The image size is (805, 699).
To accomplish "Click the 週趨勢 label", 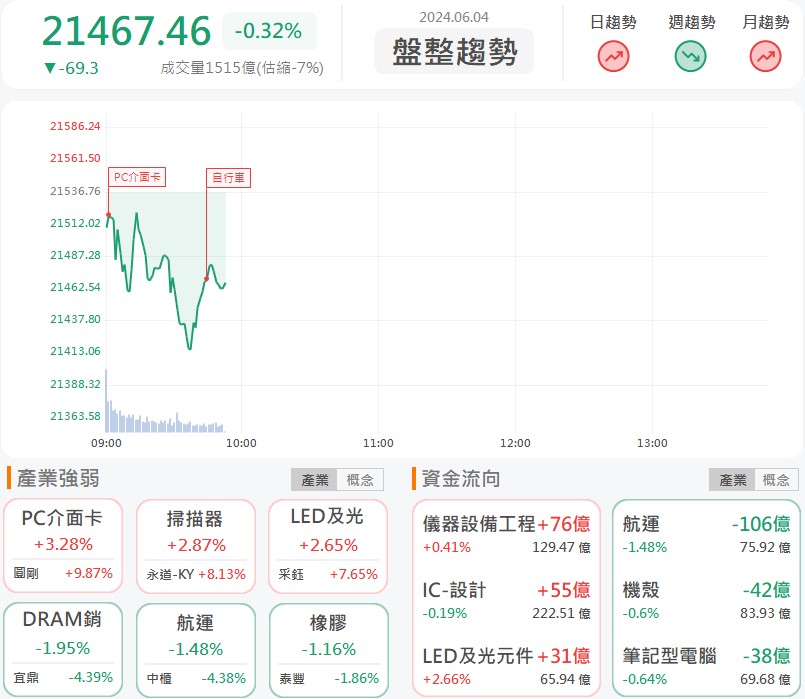I will pos(692,22).
